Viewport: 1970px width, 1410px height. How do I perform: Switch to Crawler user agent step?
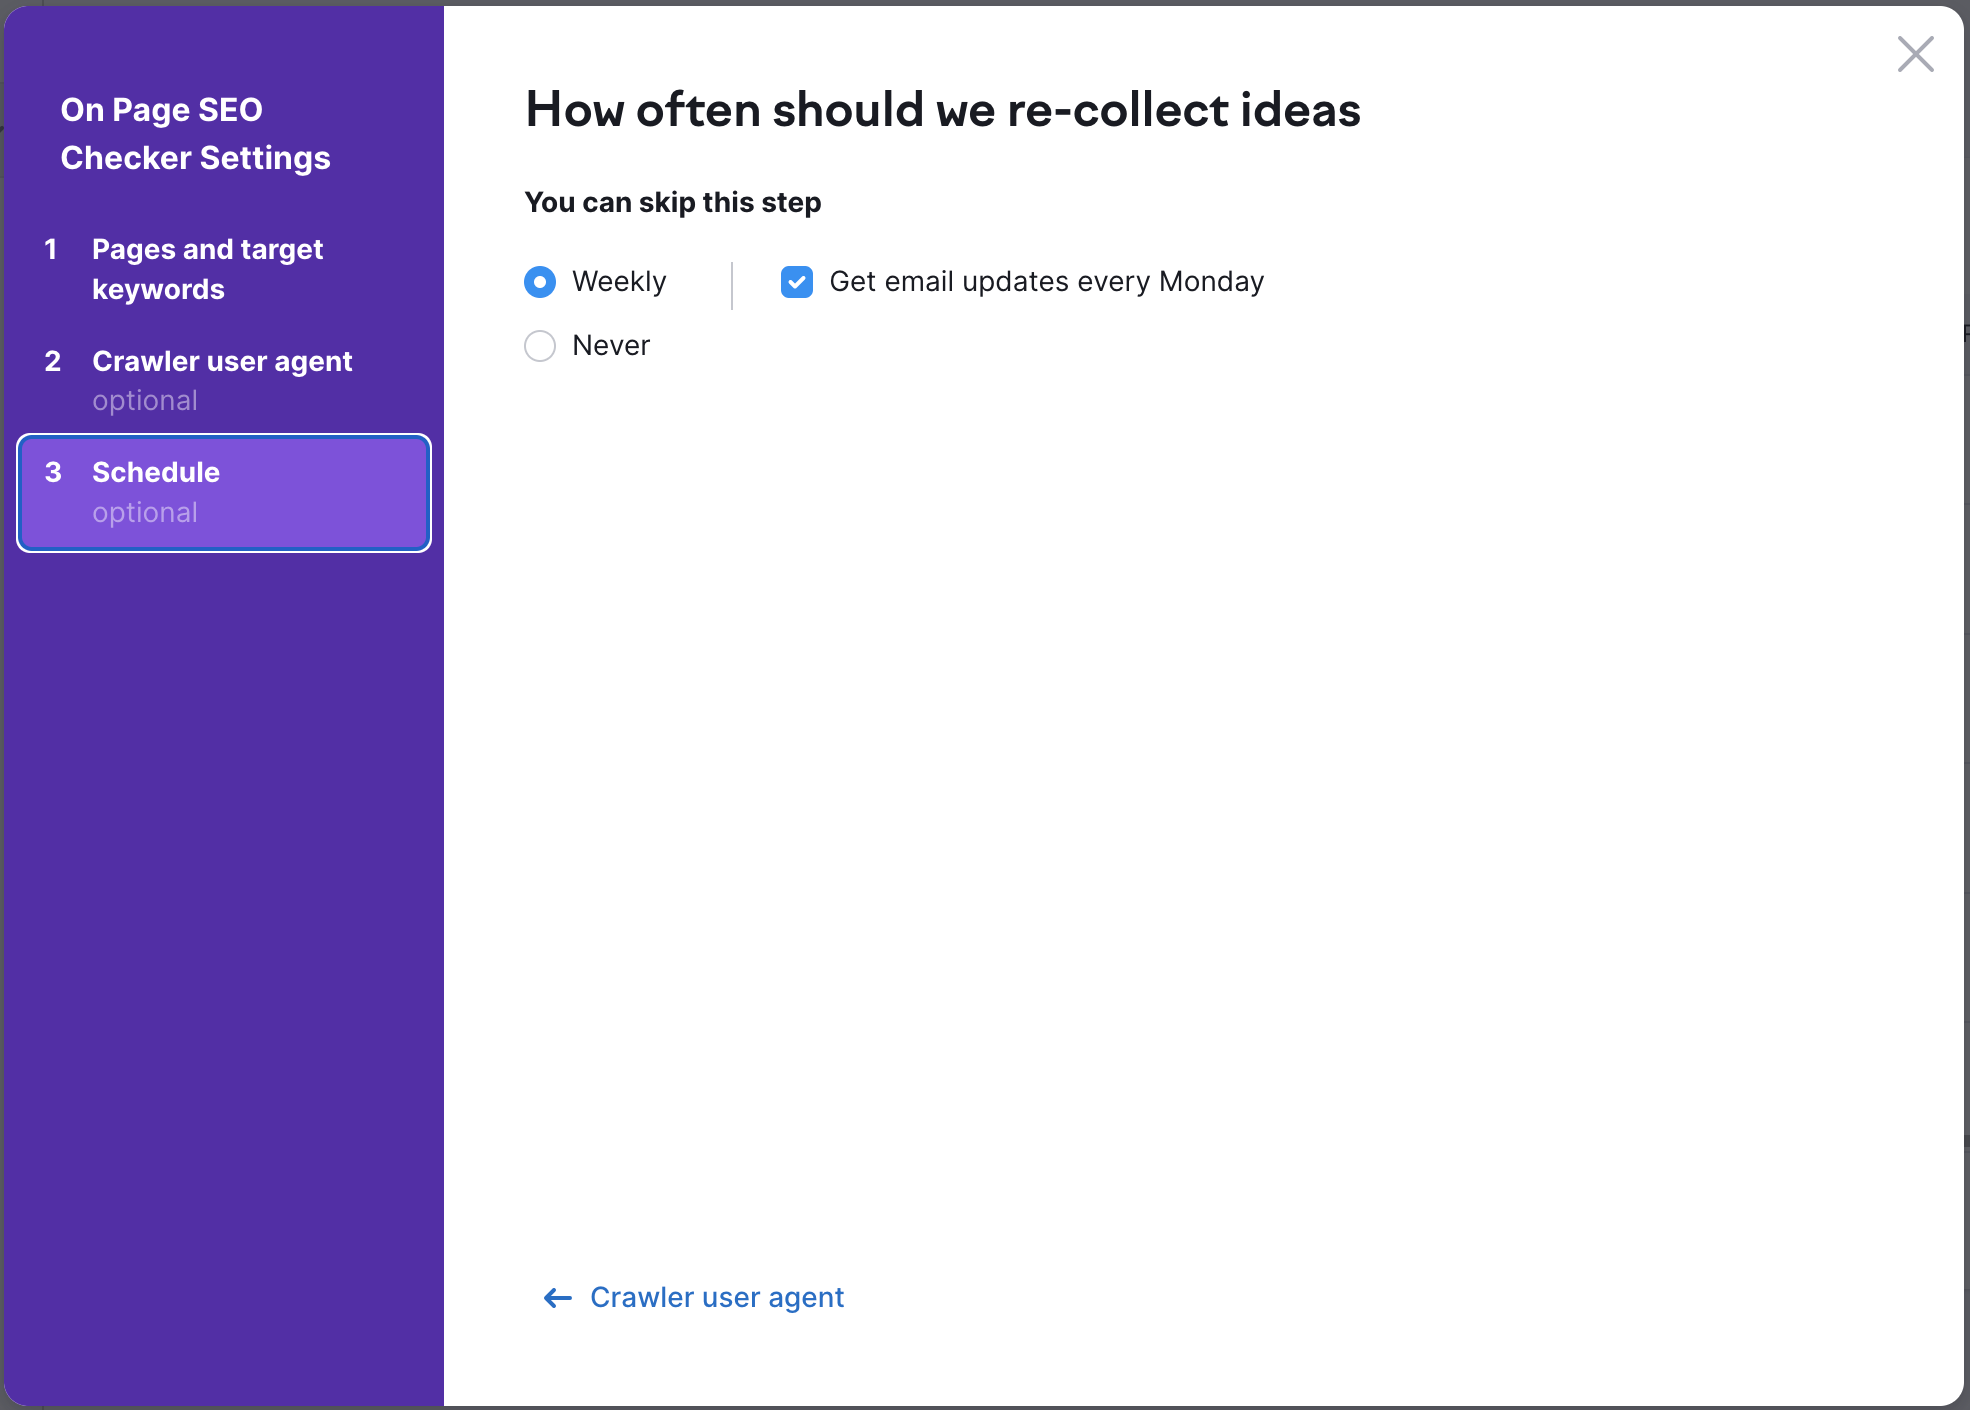pos(222,361)
